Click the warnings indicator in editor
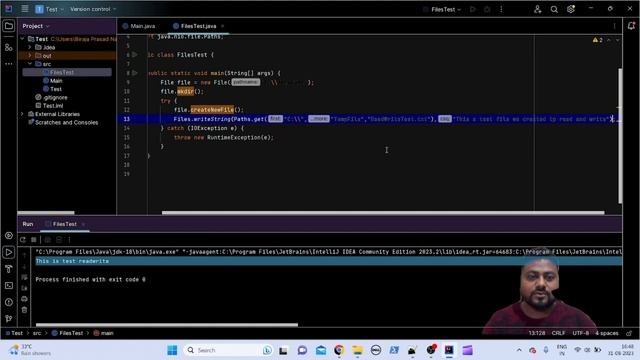The image size is (640, 360). (x=598, y=40)
